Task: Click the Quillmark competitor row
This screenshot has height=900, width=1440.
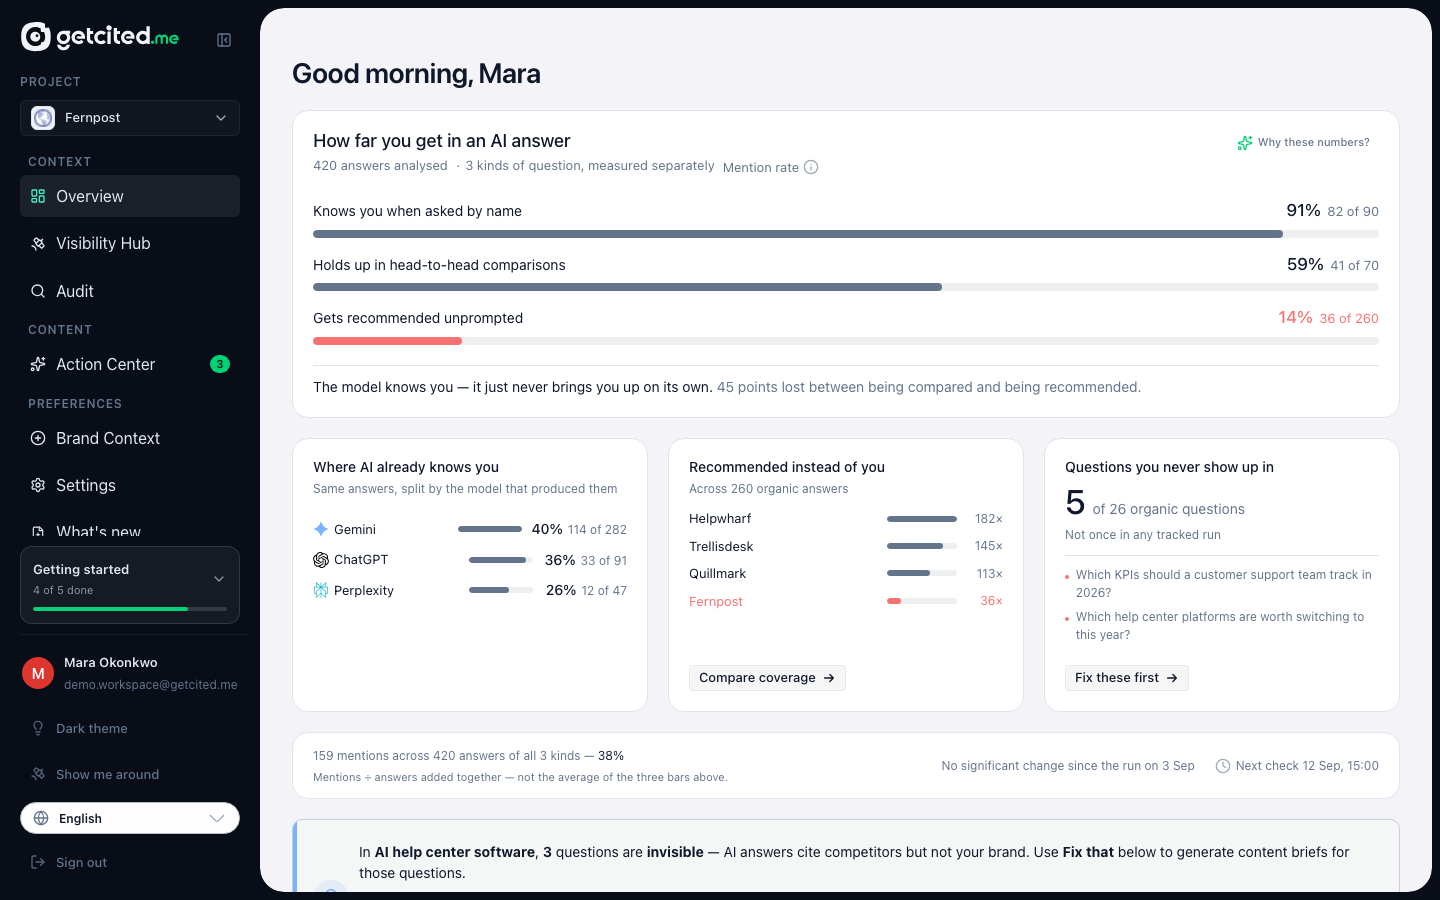Action: (x=846, y=574)
